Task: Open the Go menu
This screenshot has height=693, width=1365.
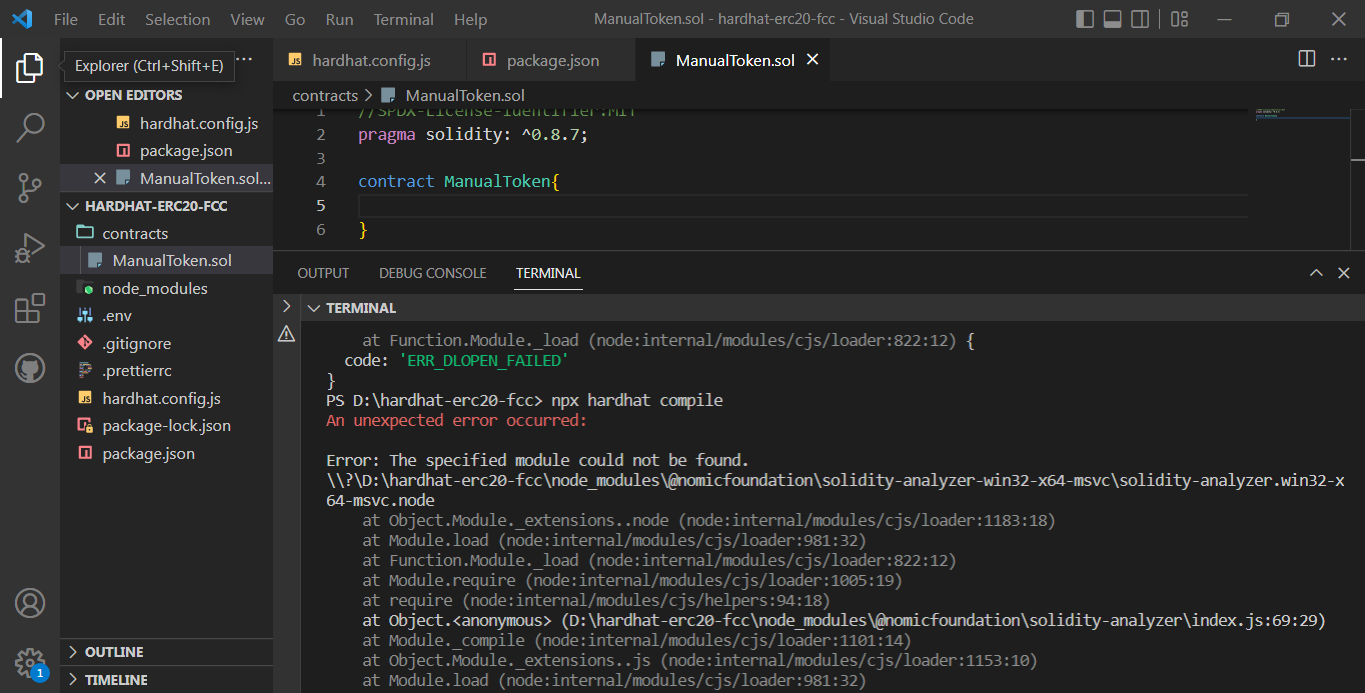Action: coord(295,19)
